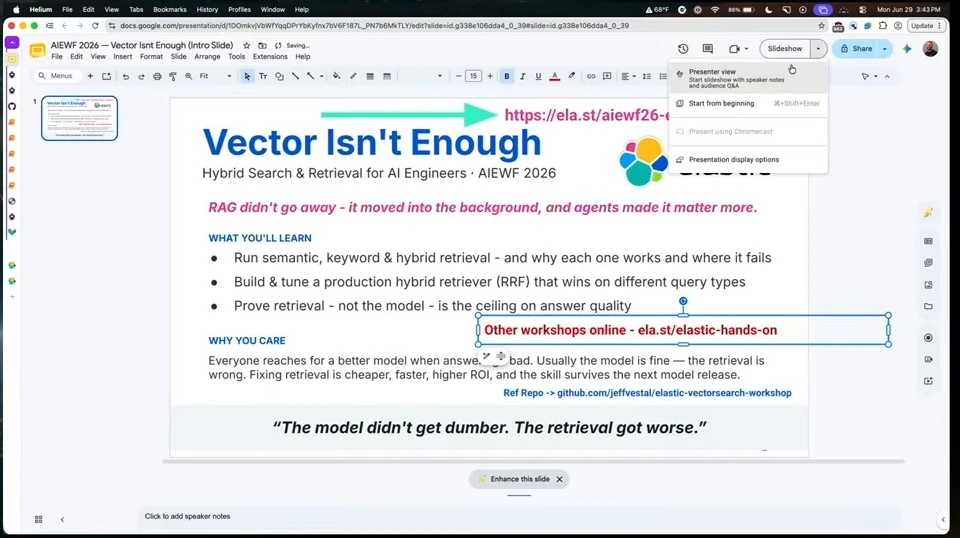Collapse the Slideshow dropdown arrow
The width and height of the screenshot is (960, 538).
coord(819,49)
